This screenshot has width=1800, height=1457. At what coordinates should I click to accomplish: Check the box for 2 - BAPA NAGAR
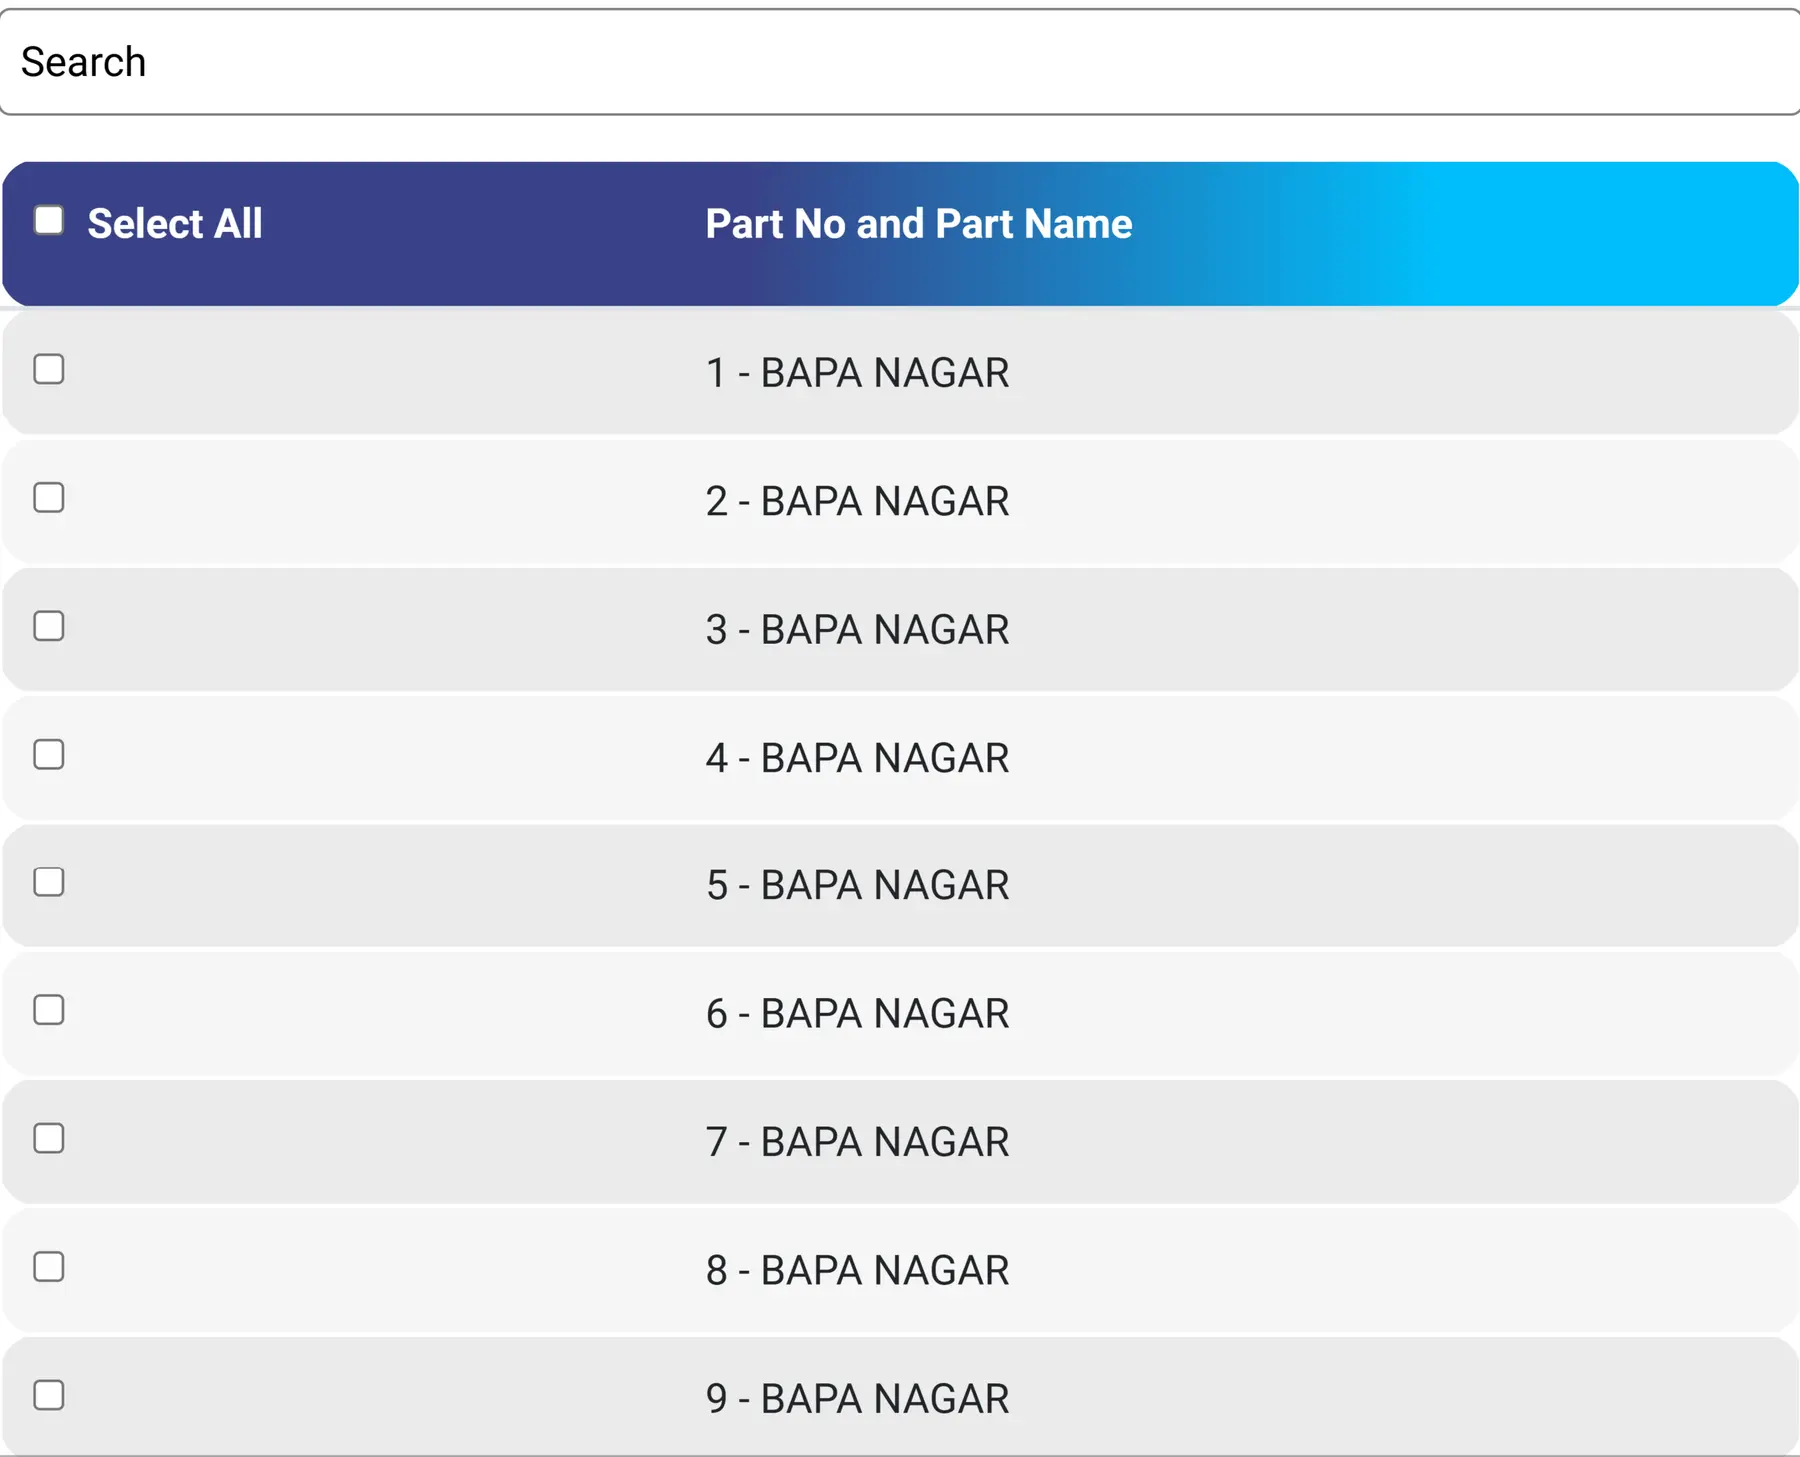coord(49,497)
